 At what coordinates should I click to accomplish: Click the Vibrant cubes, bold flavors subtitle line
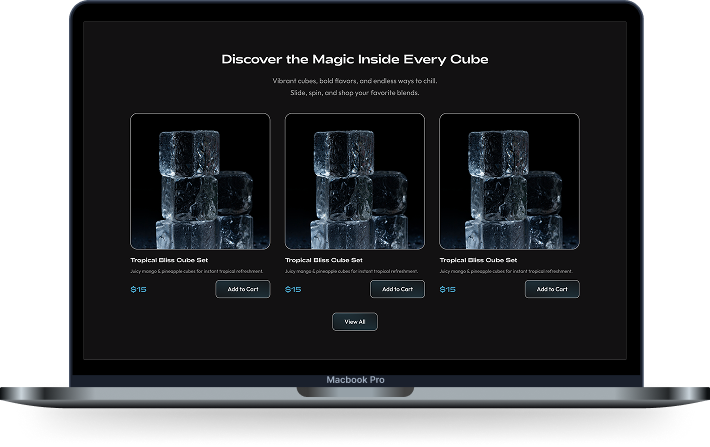tap(355, 81)
